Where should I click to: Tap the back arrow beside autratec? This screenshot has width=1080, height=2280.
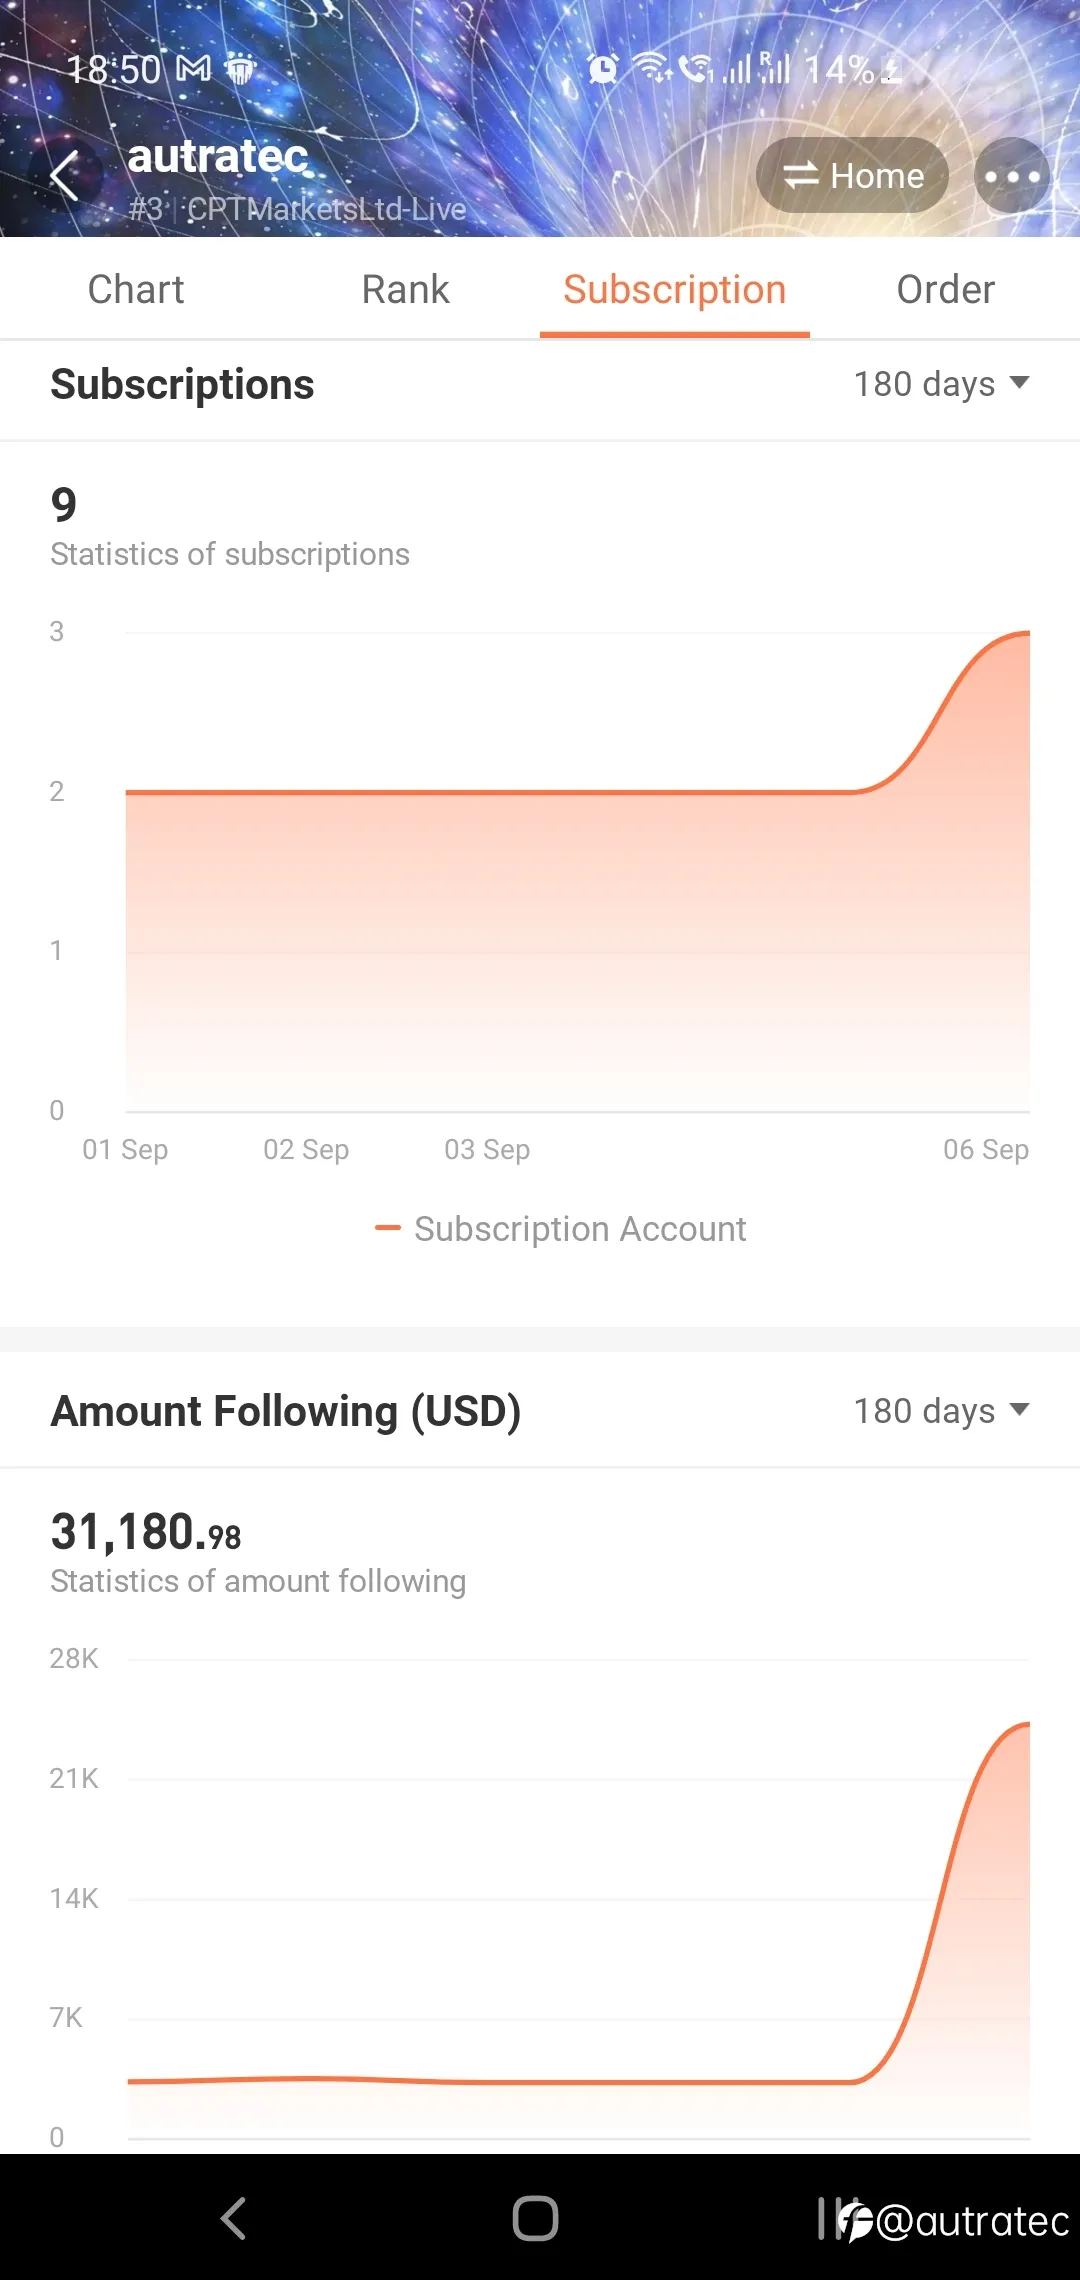coord(65,176)
